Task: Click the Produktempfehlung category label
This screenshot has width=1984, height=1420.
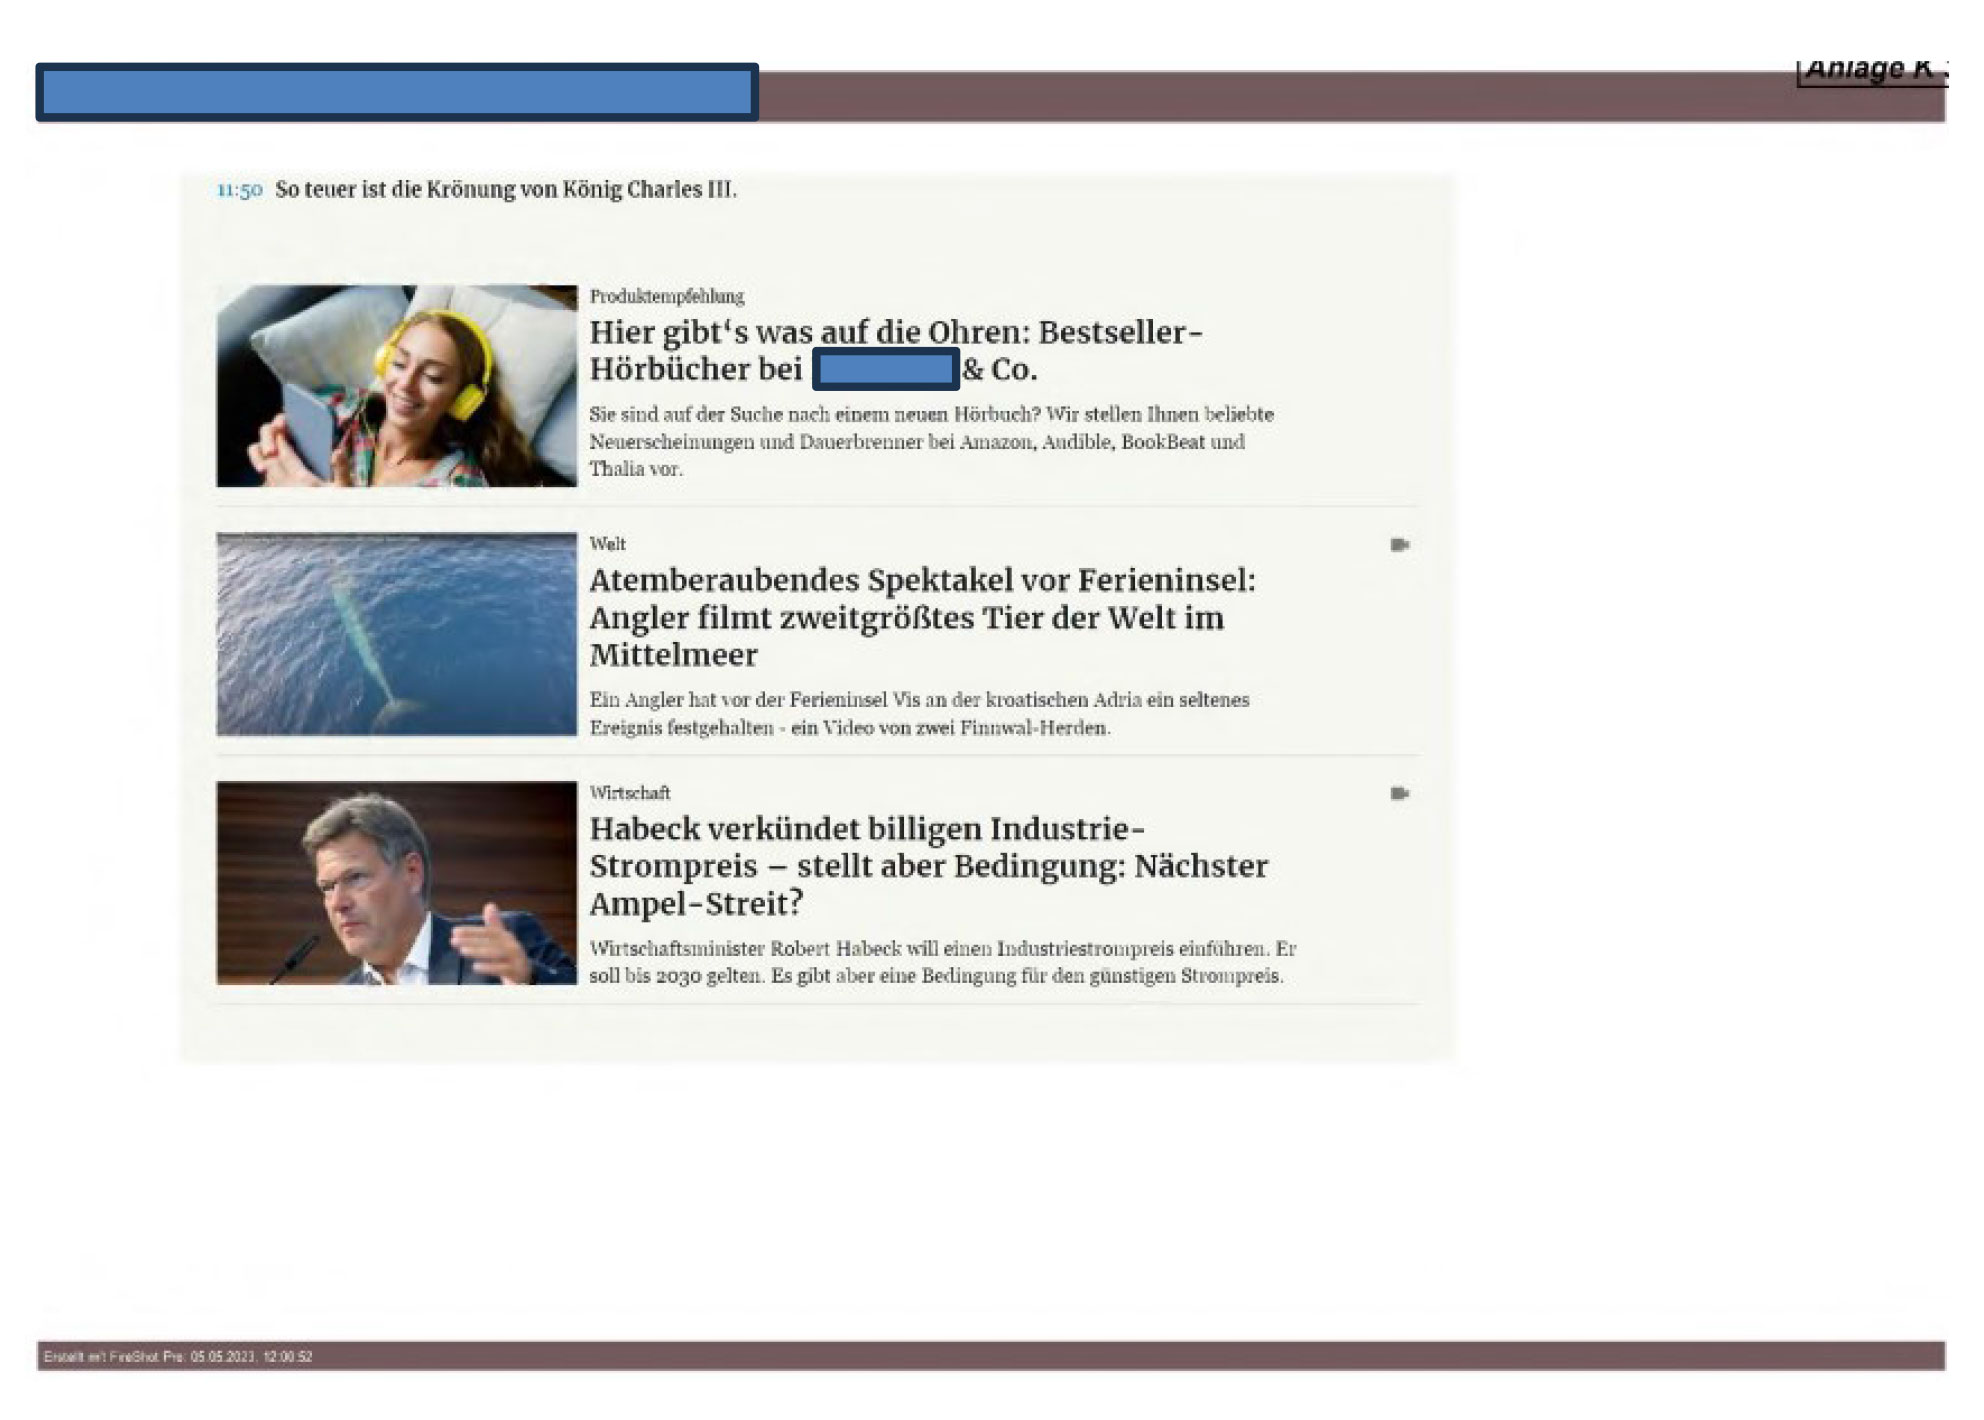Action: (x=666, y=297)
